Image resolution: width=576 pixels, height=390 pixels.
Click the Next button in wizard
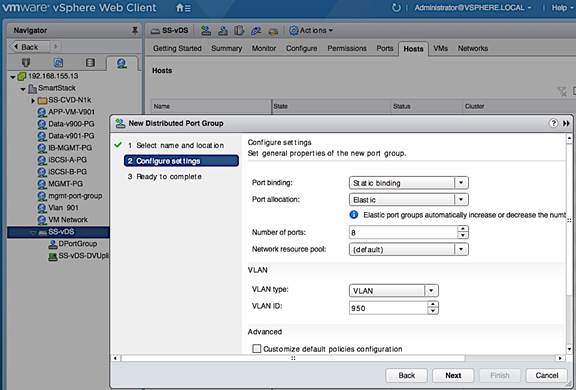[453, 375]
